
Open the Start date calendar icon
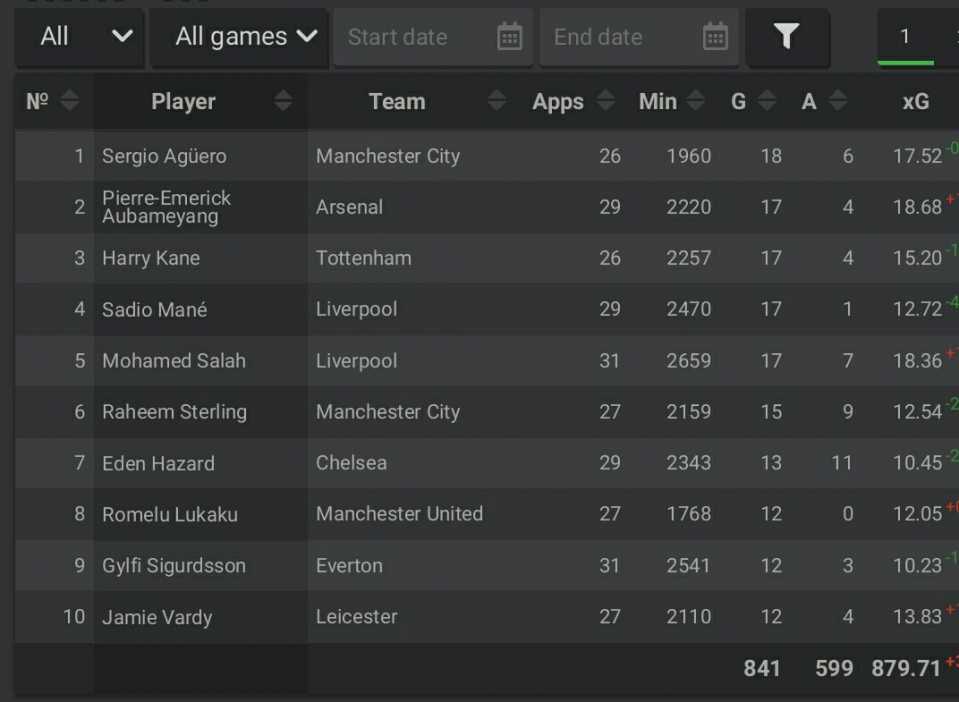509,37
